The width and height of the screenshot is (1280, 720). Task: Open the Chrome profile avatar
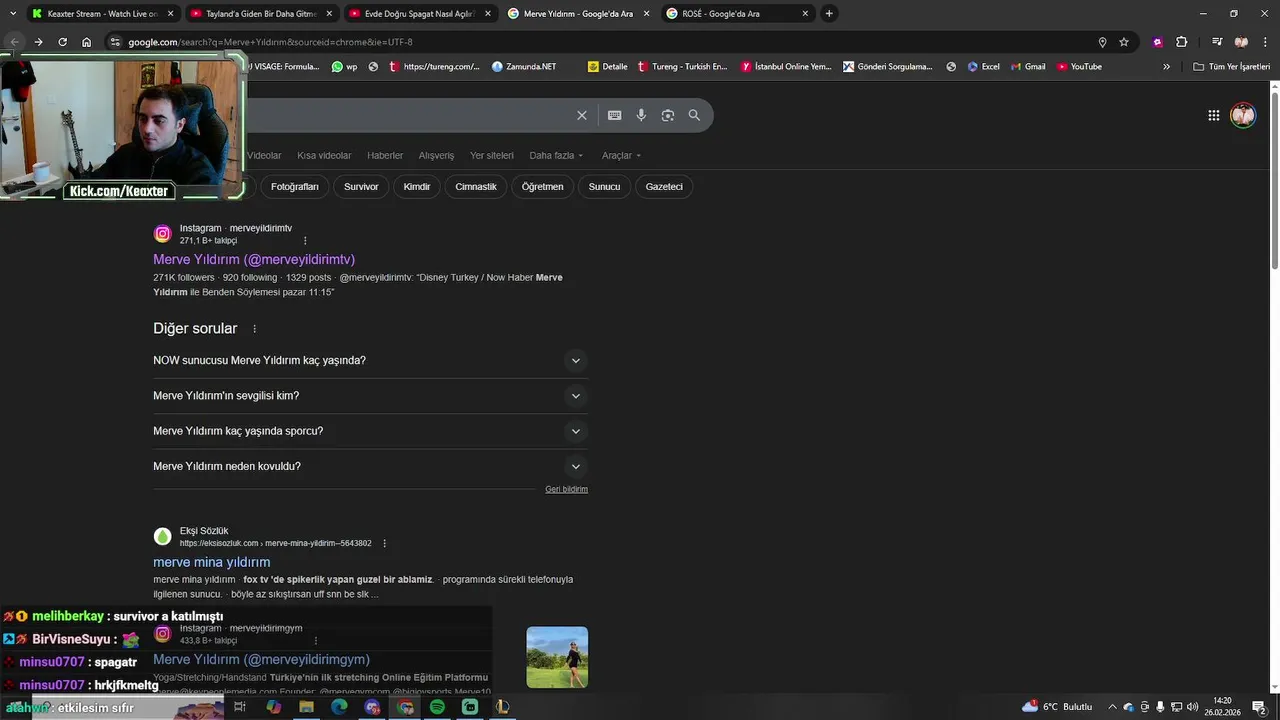[x=1241, y=42]
